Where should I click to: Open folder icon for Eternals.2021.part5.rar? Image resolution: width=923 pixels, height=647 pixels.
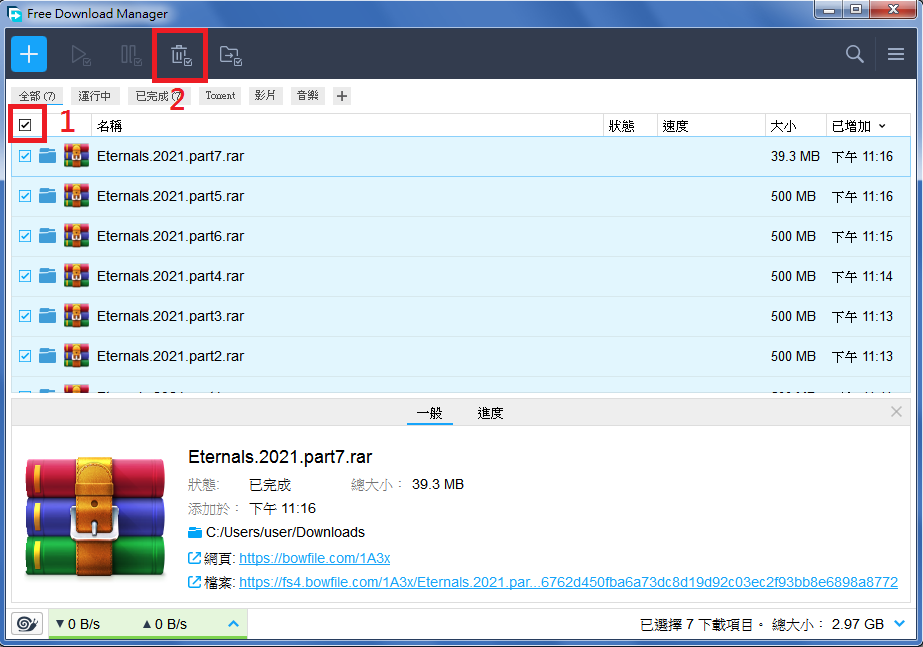(x=47, y=196)
